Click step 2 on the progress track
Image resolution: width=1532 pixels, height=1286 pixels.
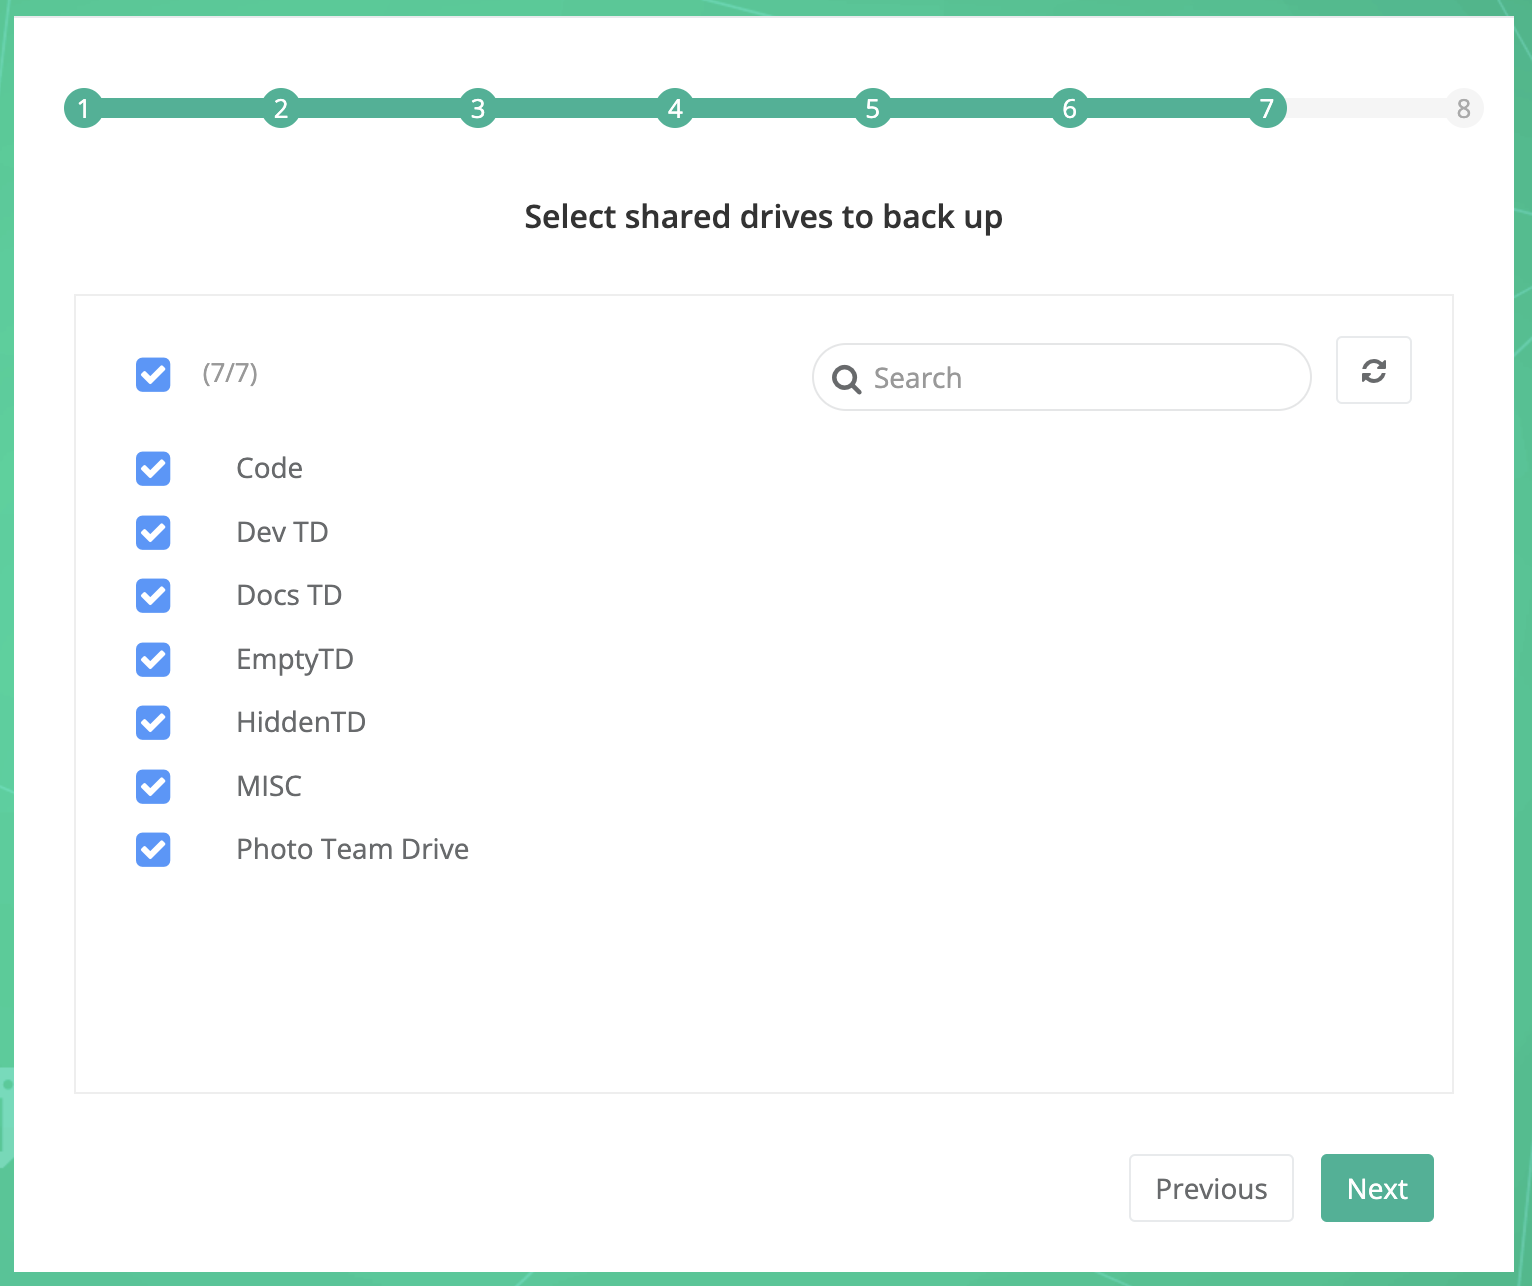pyautogui.click(x=280, y=108)
